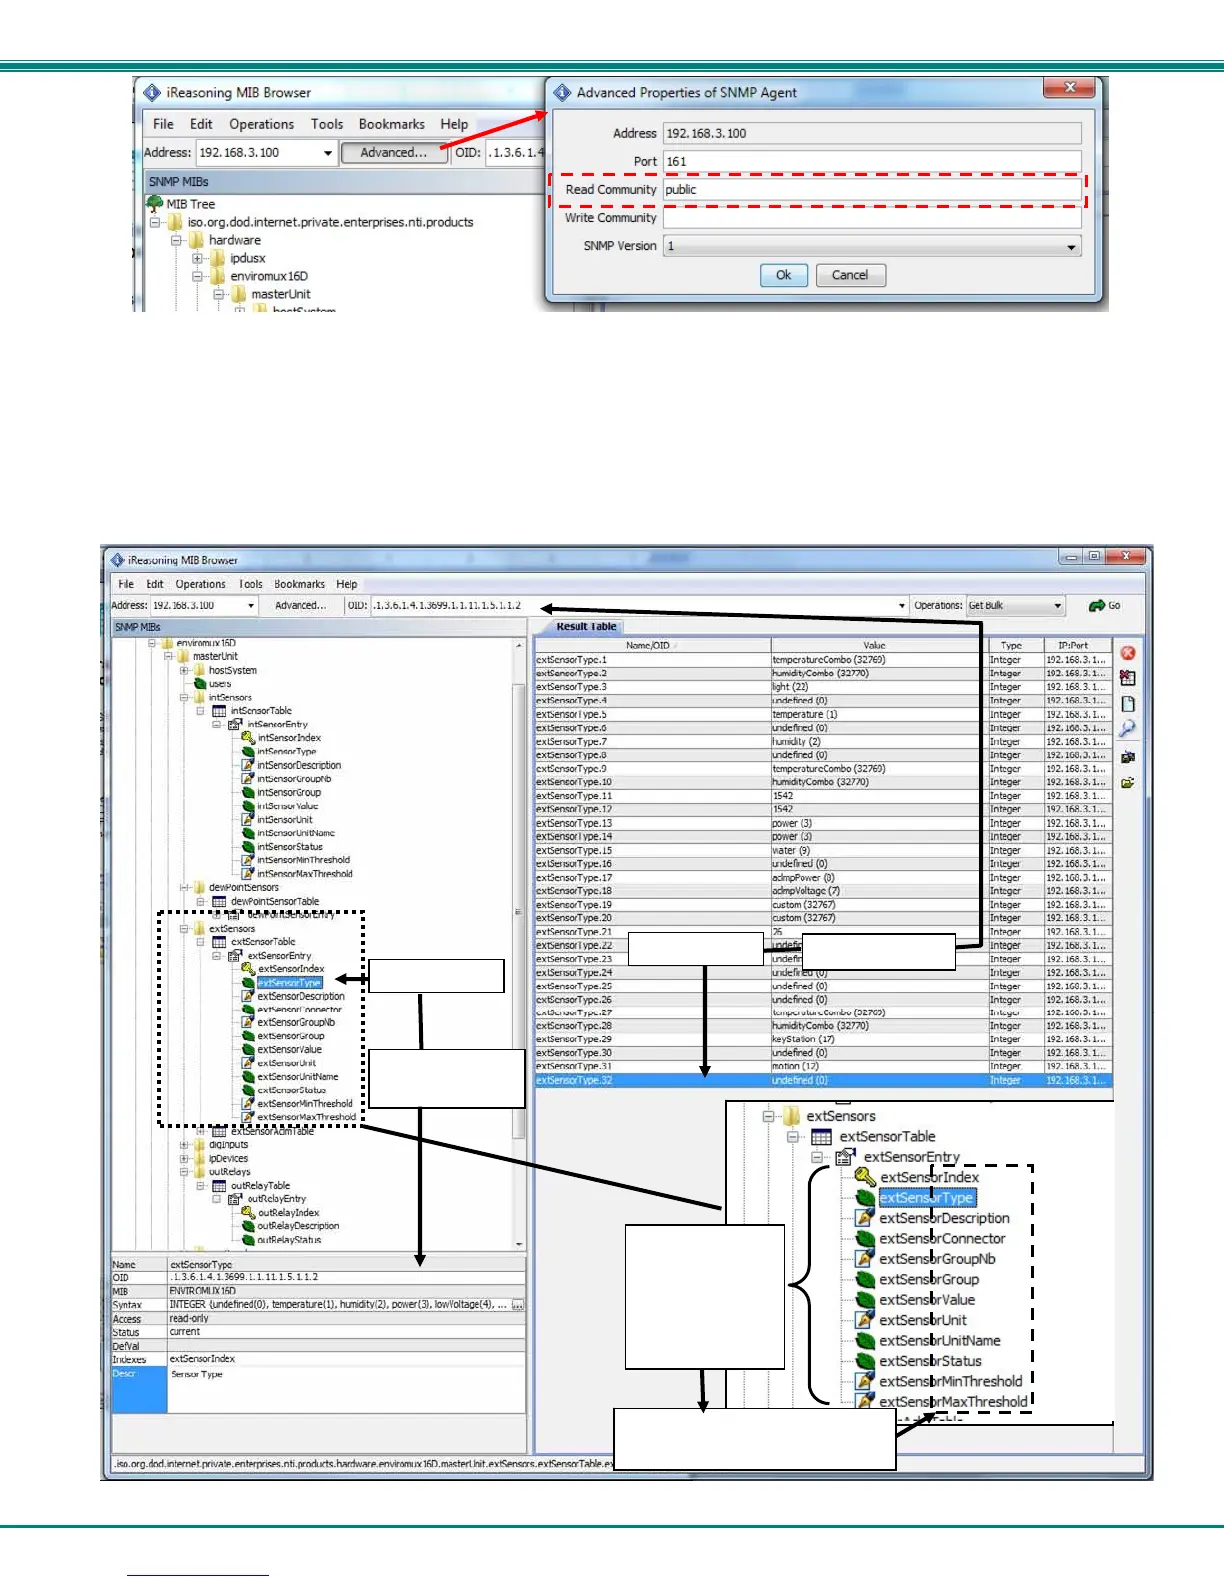Click the Go button

1105,606
